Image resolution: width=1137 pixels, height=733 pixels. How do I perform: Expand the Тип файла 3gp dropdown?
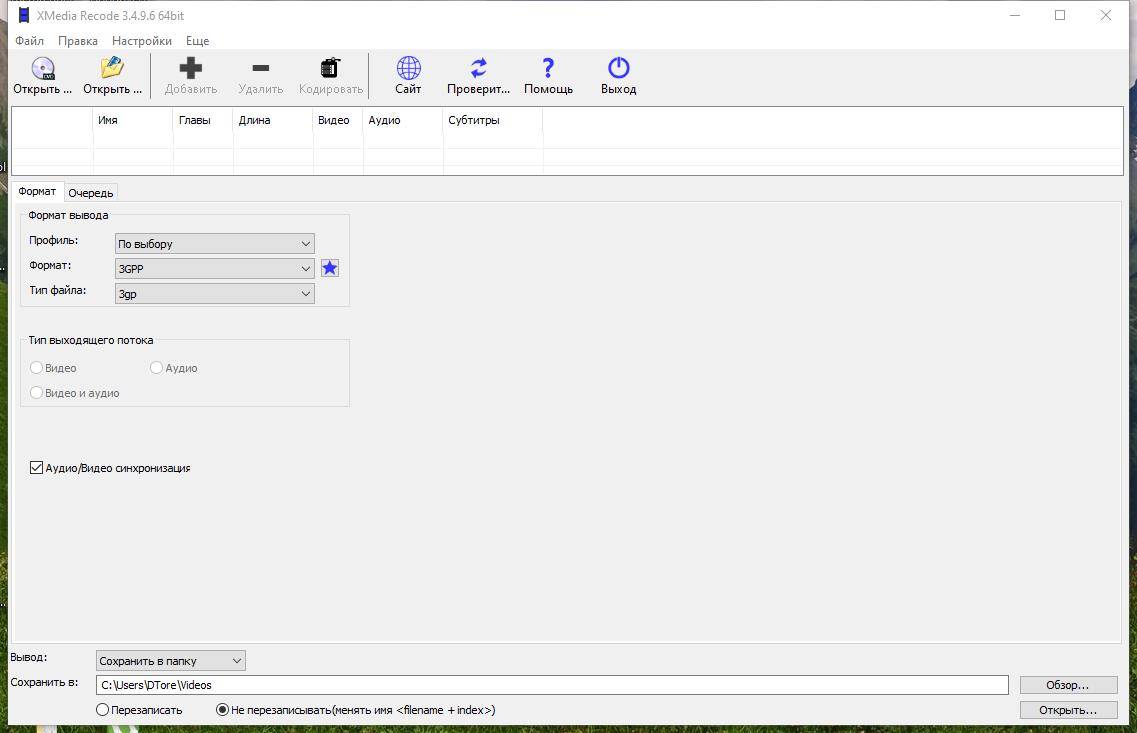[x=215, y=294]
